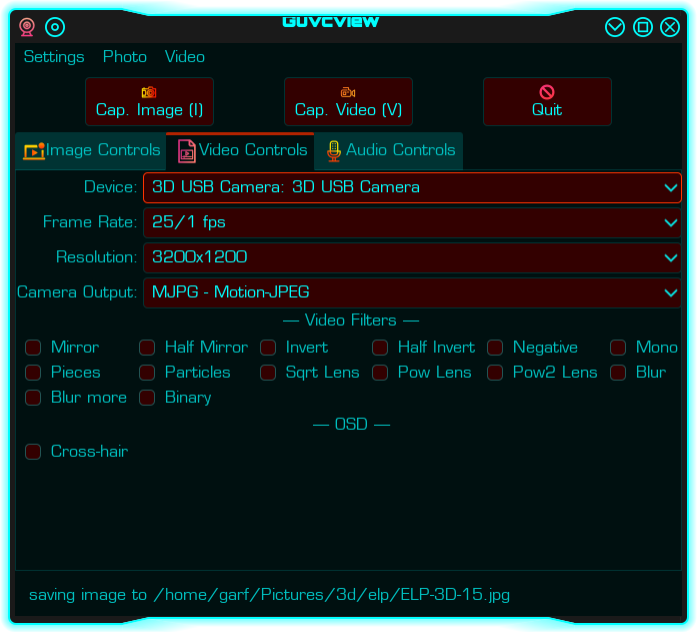697x632 pixels.
Task: Check the Invert filter
Action: pyautogui.click(x=268, y=348)
